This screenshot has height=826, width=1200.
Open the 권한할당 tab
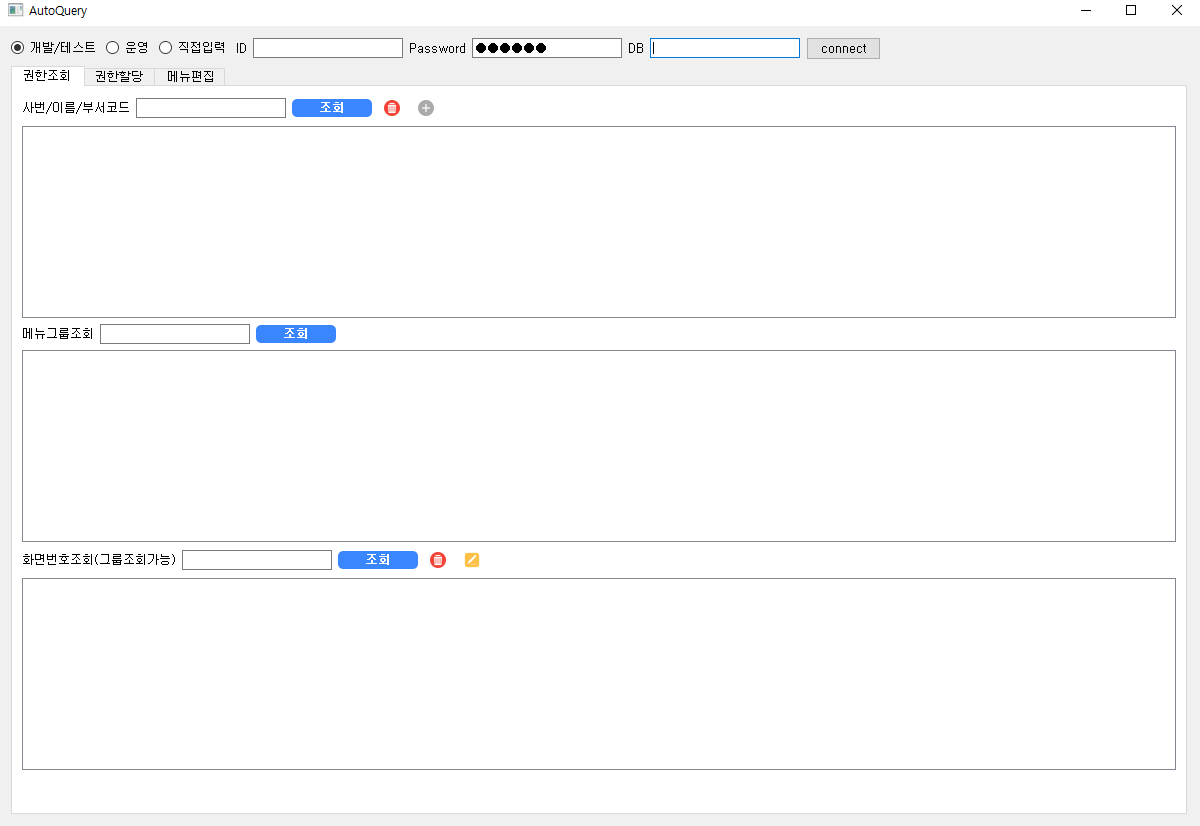(x=119, y=76)
